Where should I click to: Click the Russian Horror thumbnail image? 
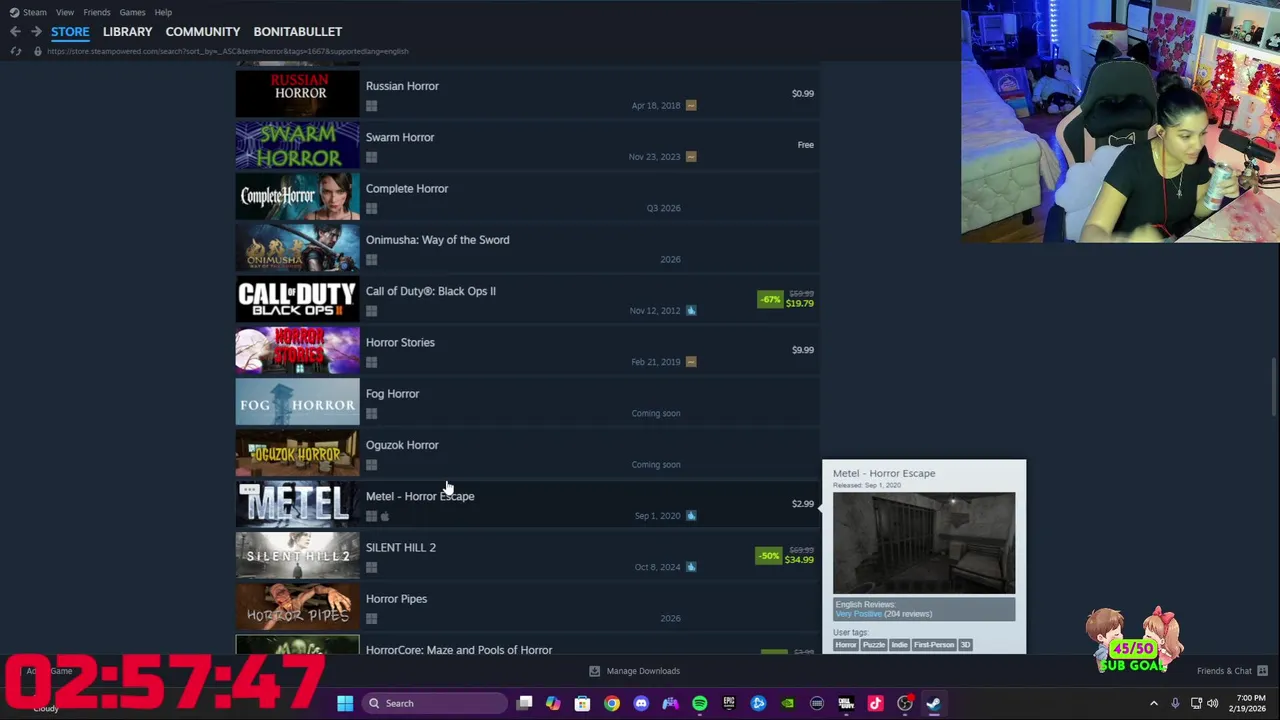297,94
